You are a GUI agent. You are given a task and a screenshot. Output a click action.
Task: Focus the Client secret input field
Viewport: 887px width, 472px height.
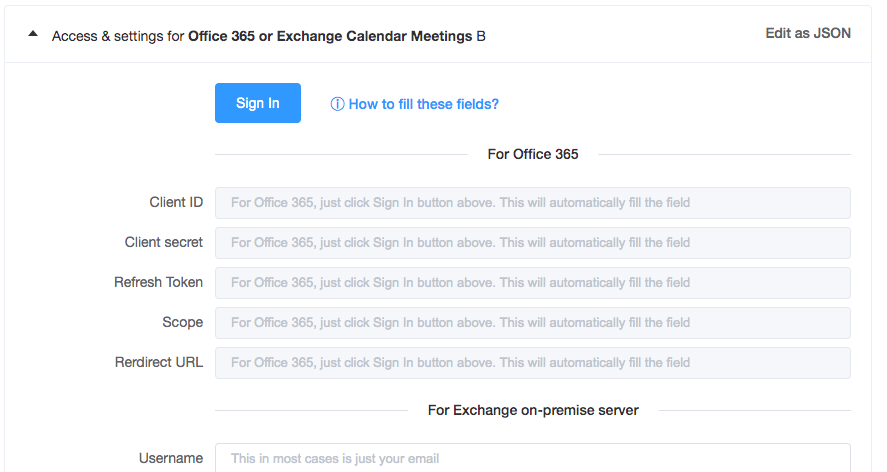[533, 243]
